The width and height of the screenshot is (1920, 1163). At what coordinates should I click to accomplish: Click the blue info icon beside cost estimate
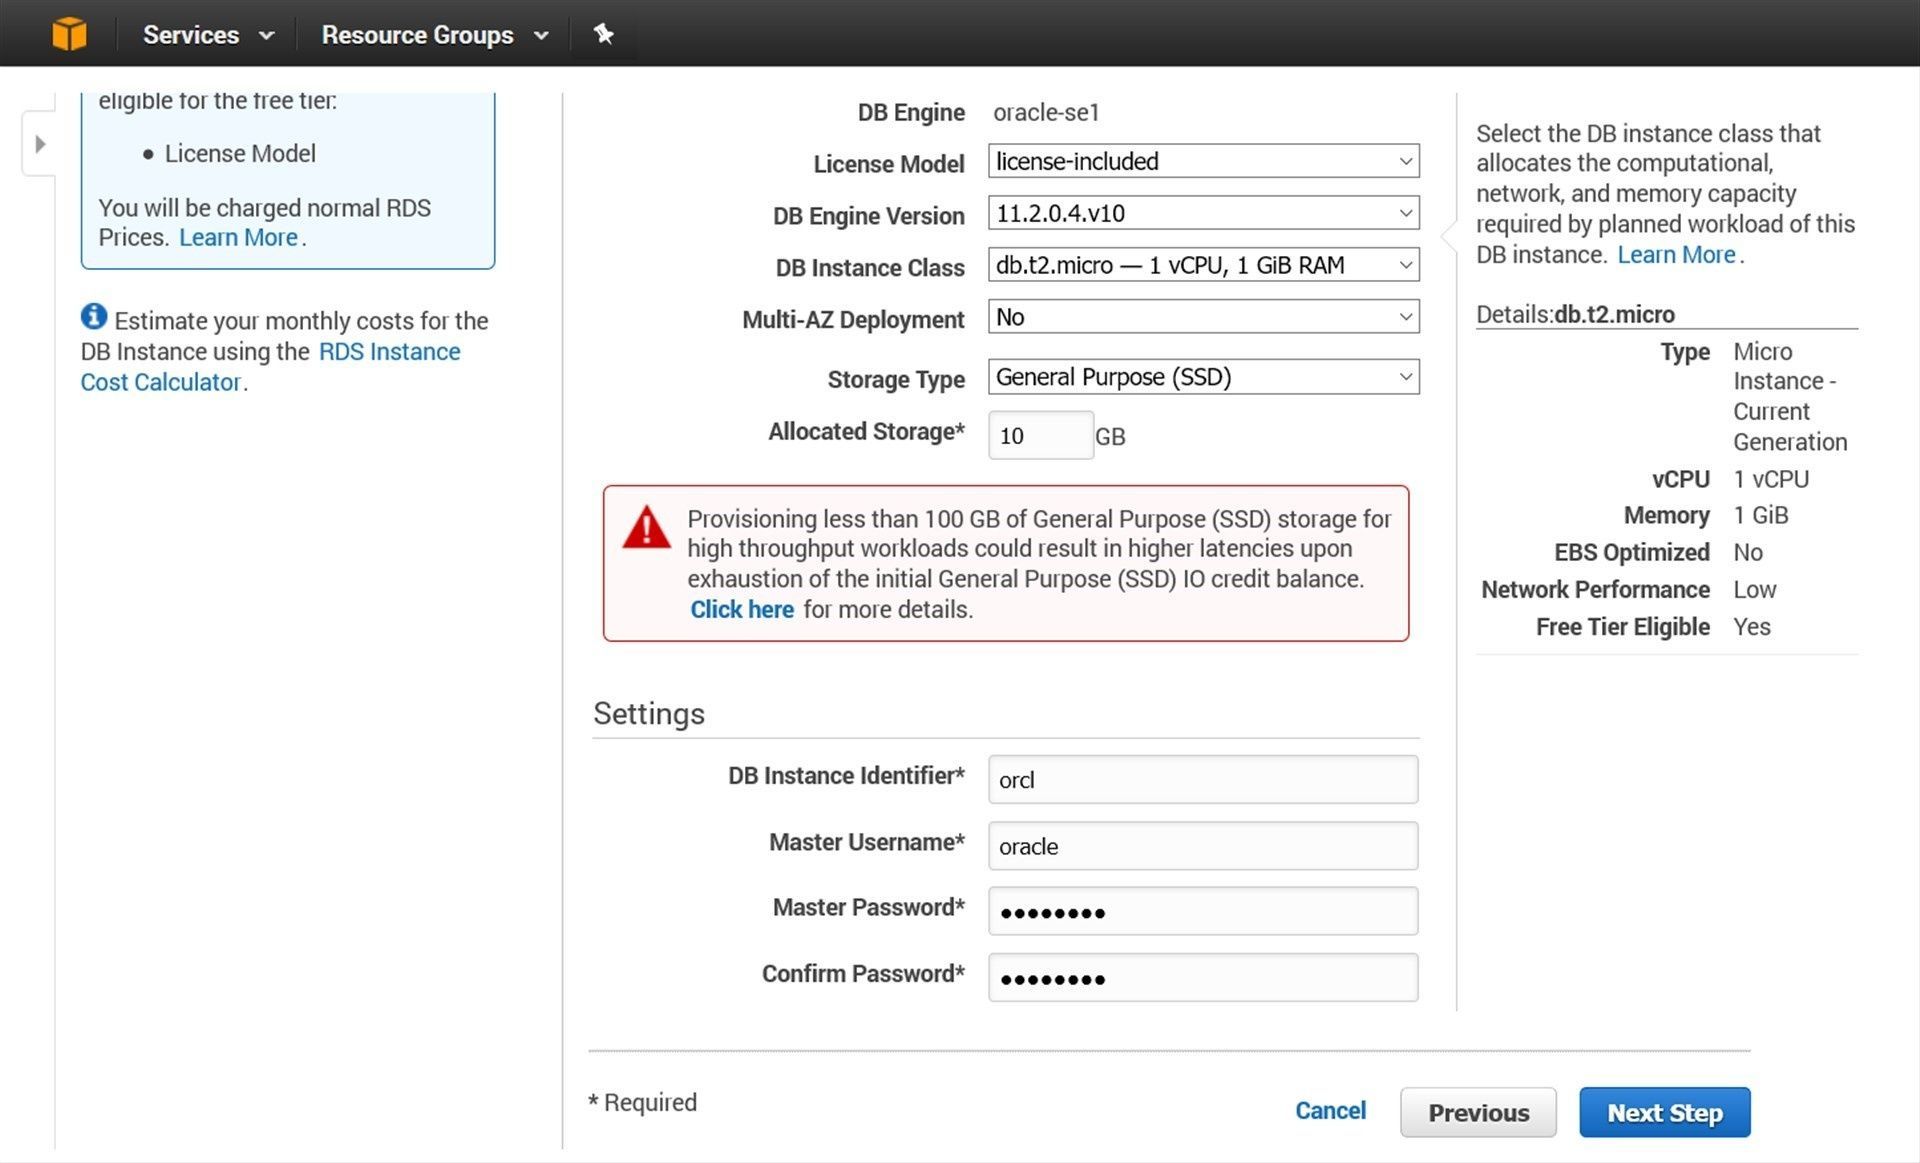click(94, 317)
